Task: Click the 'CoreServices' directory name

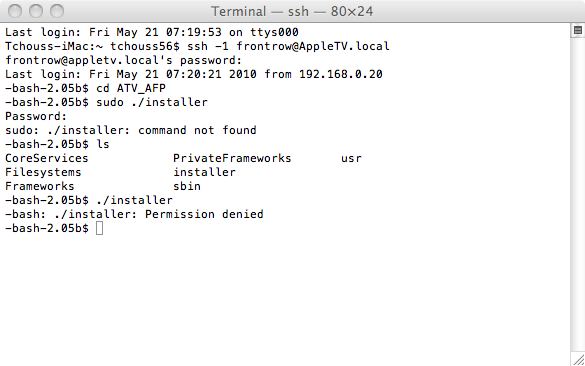Action: tap(47, 158)
